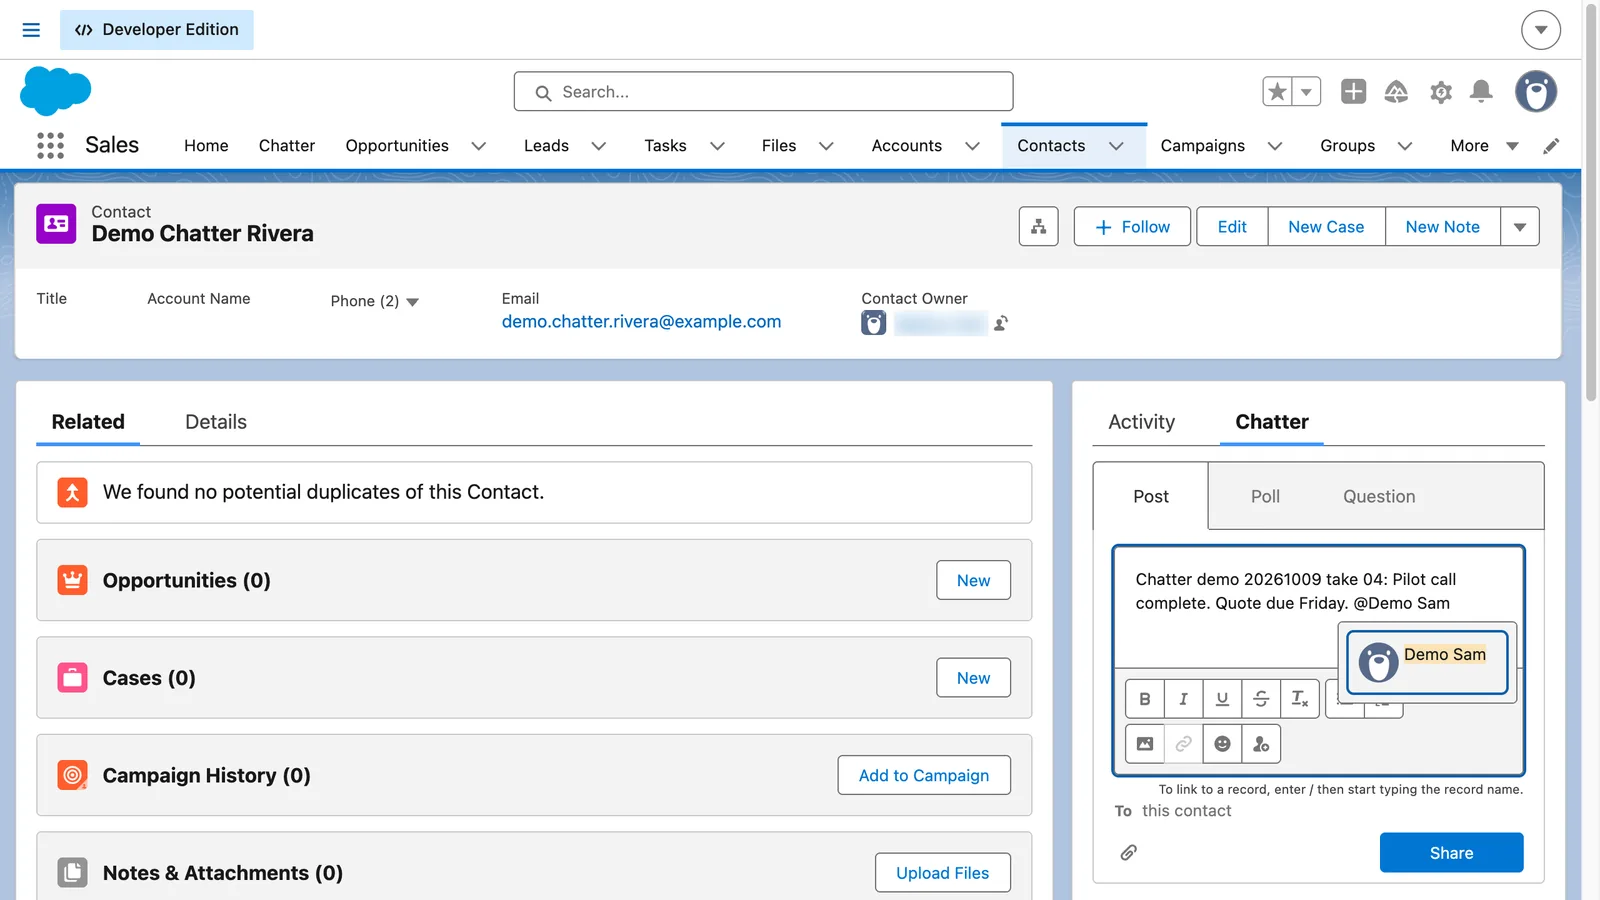This screenshot has width=1600, height=900.
Task: Open the user profile avatar in header
Action: (x=1536, y=92)
